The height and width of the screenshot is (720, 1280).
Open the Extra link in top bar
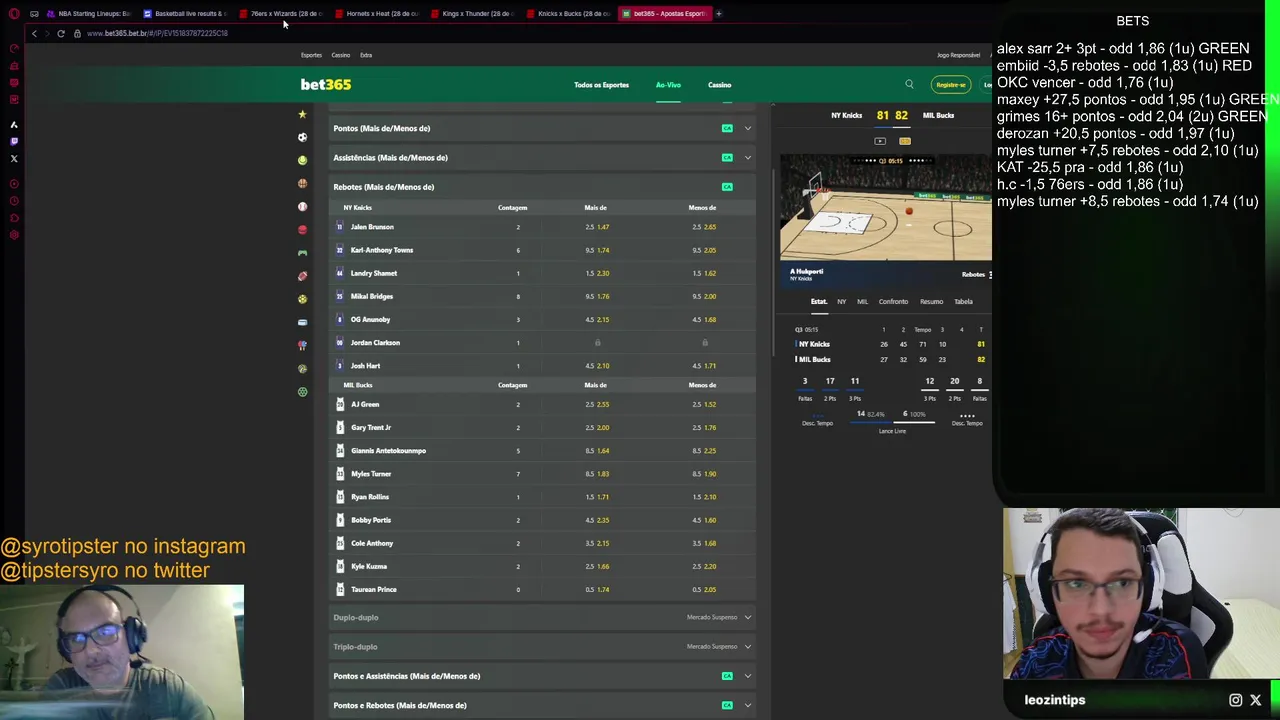[x=366, y=55]
